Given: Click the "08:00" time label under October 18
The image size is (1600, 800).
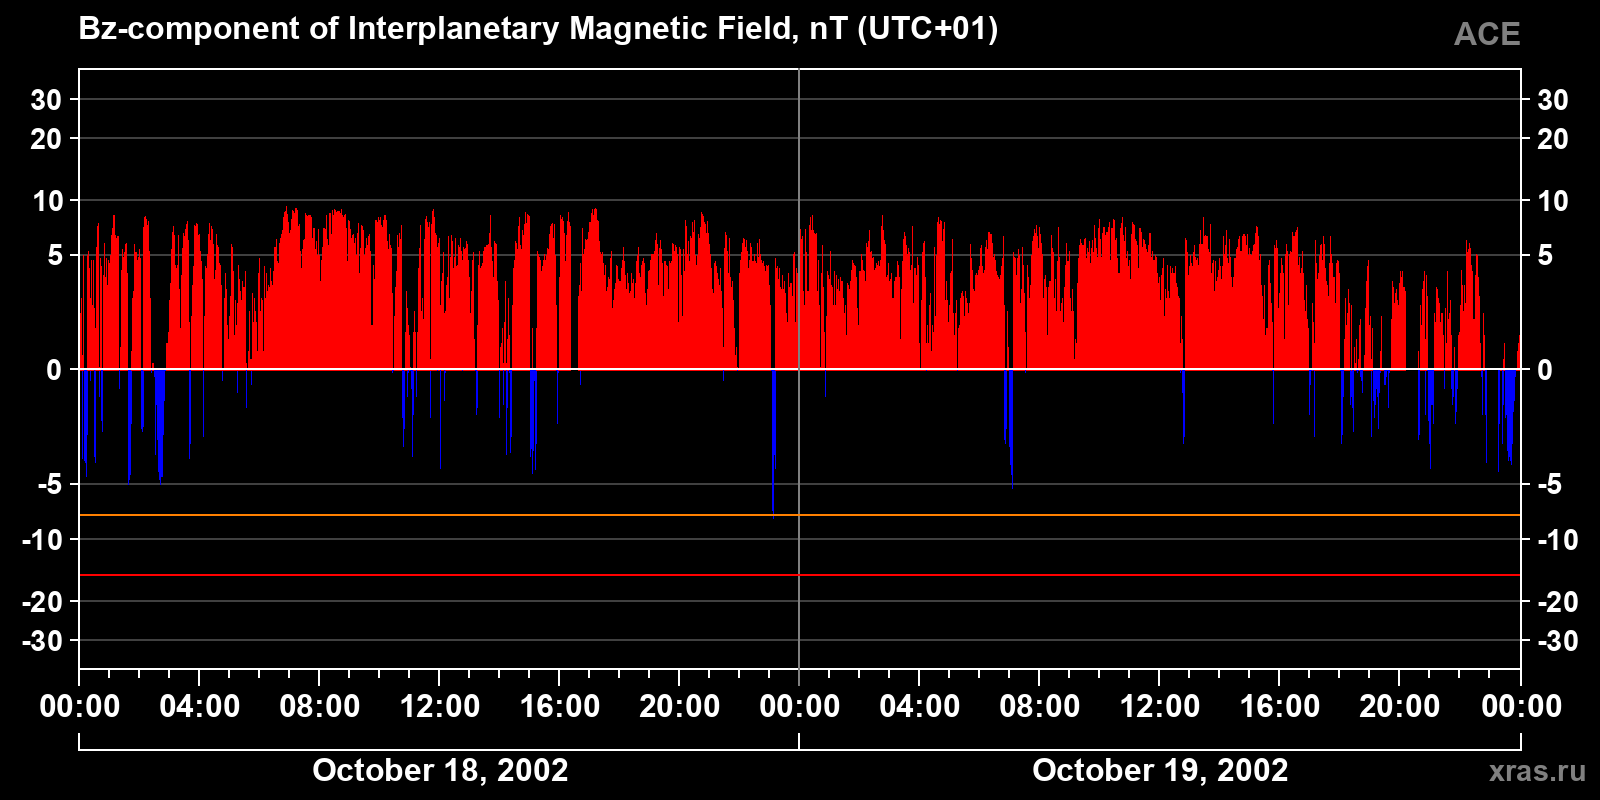Looking at the screenshot, I should pyautogui.click(x=320, y=707).
